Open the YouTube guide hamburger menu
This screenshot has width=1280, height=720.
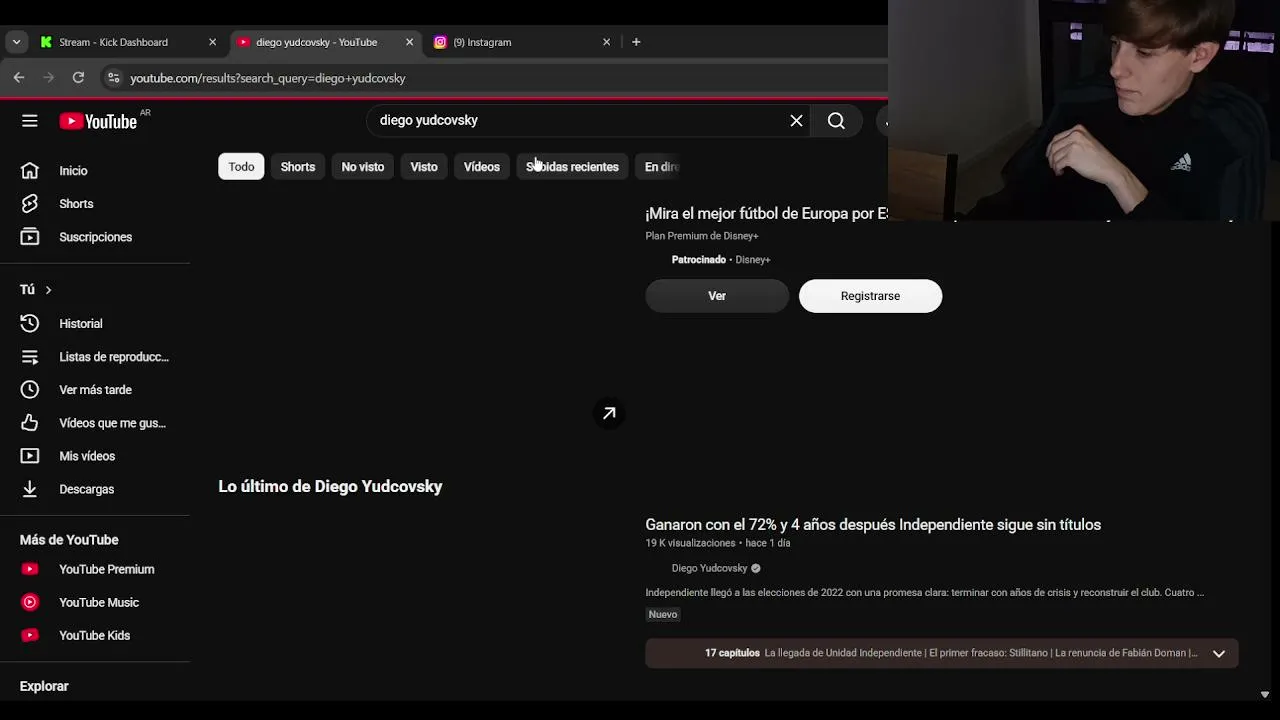pyautogui.click(x=30, y=121)
